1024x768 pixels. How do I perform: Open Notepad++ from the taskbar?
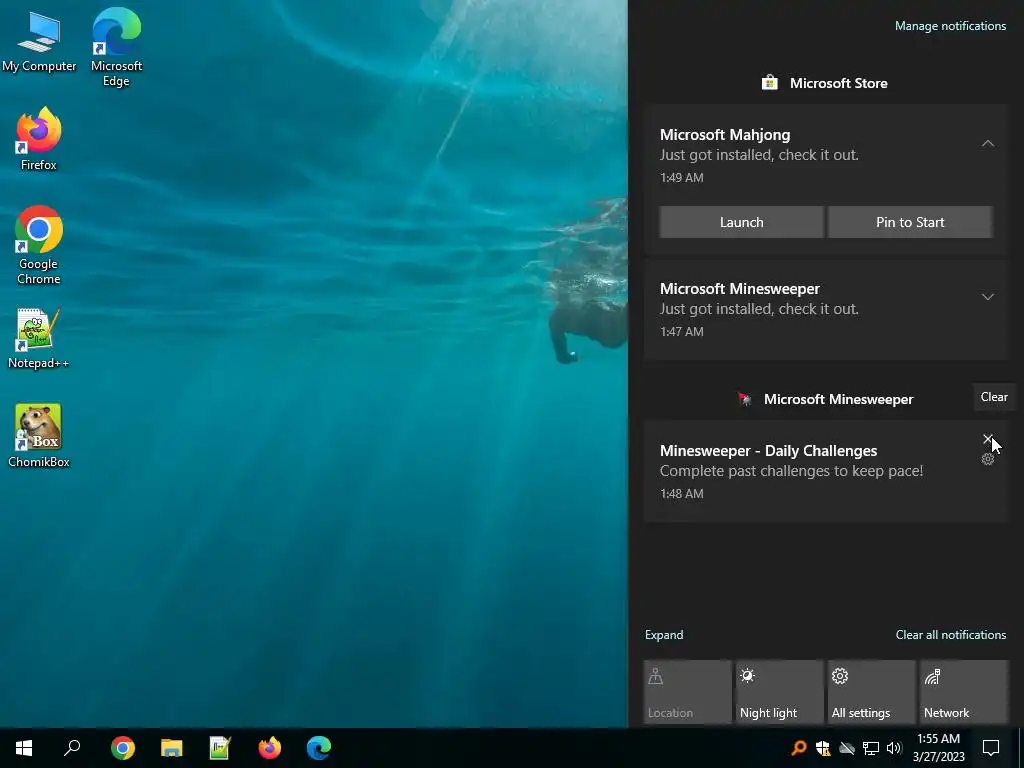pyautogui.click(x=220, y=748)
